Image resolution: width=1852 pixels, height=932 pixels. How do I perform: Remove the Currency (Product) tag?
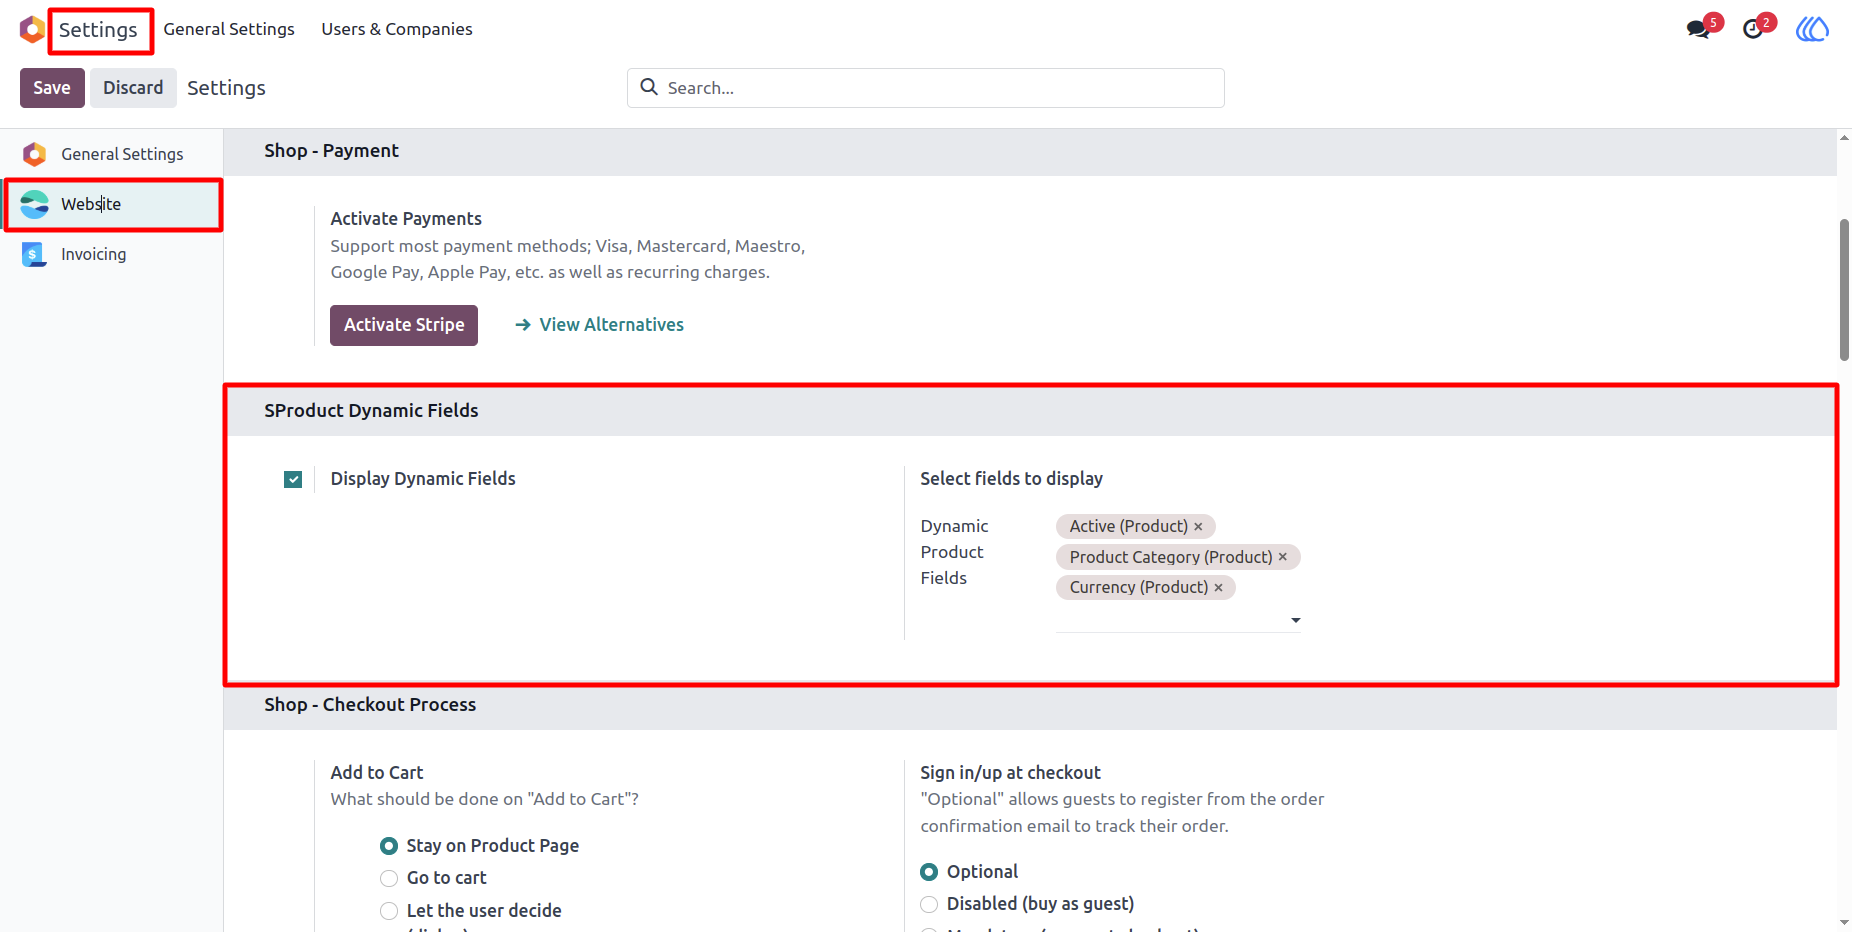click(x=1218, y=587)
